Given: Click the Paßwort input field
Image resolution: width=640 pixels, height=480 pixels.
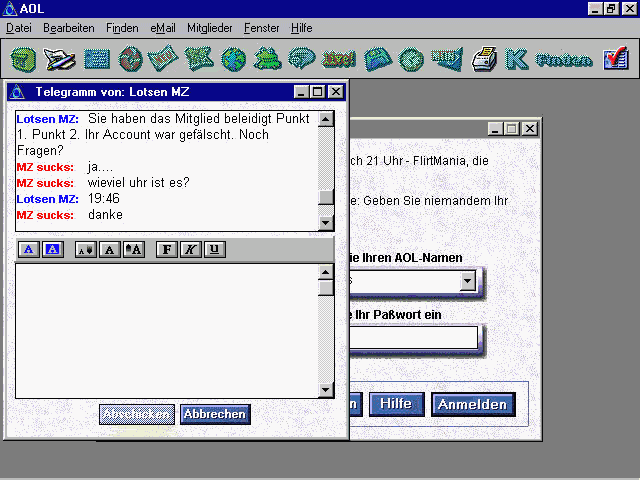Looking at the screenshot, I should pos(413,337).
